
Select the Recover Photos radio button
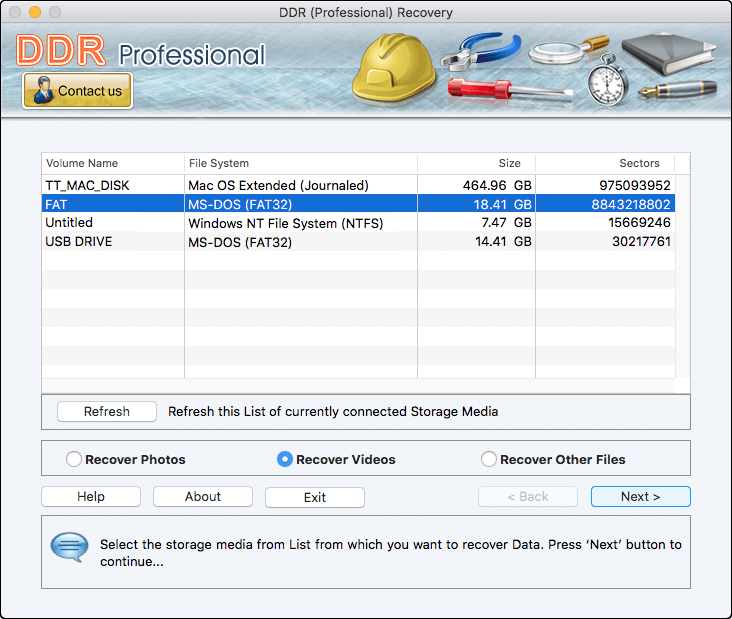click(74, 459)
